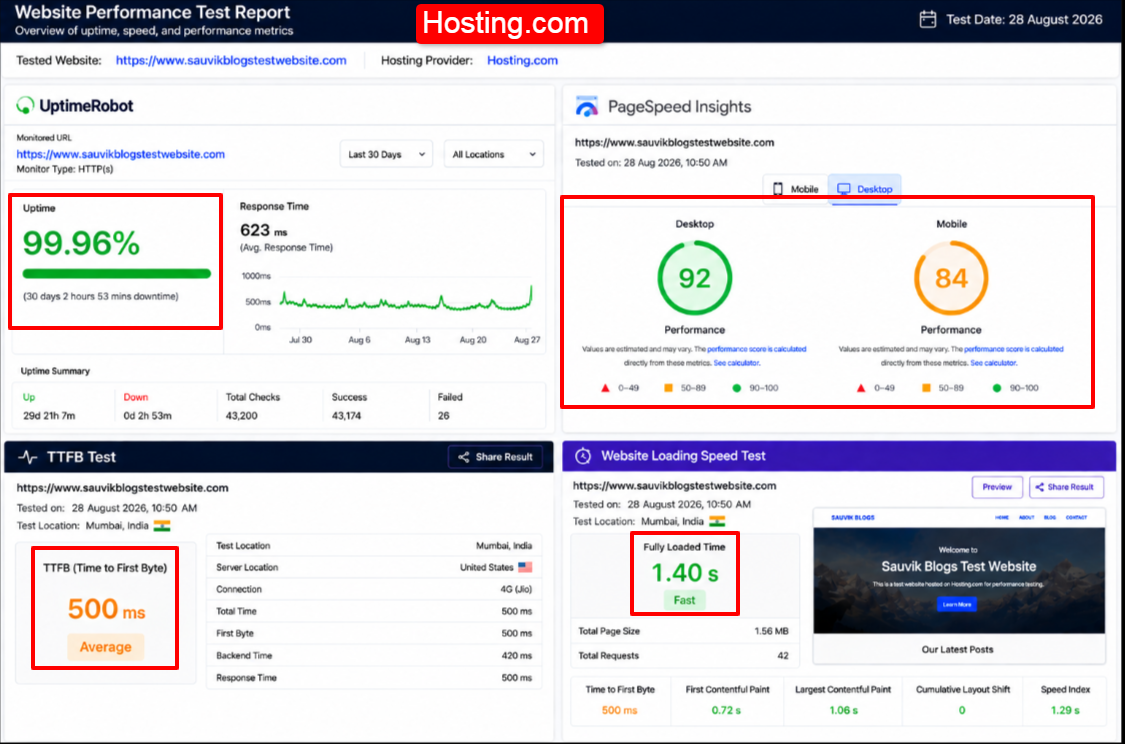Click the Desktop 92 performance score gauge
The width and height of the screenshot is (1125, 744).
695,278
